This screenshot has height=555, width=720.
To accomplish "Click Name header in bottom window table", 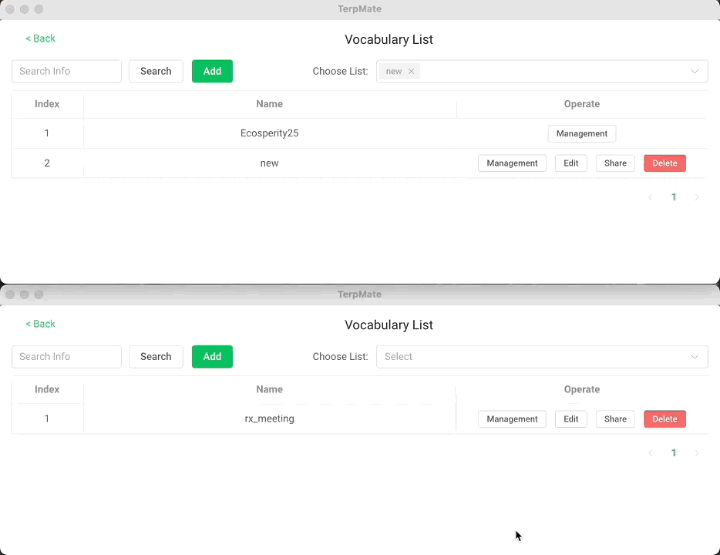I will coord(270,389).
